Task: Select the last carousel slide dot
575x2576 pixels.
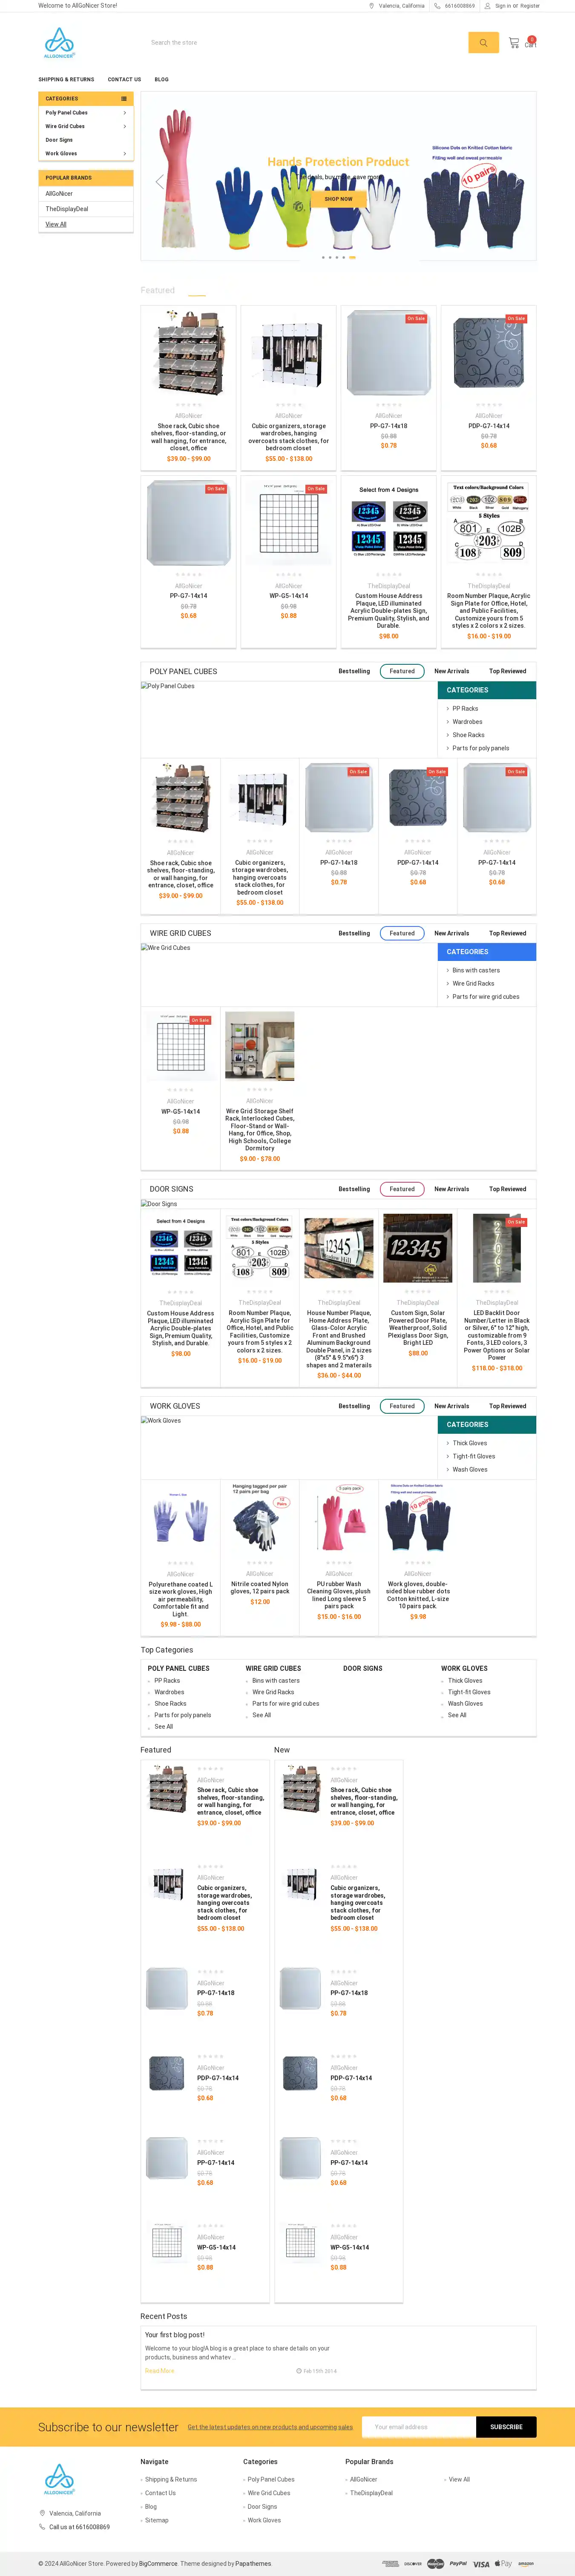Action: click(352, 257)
